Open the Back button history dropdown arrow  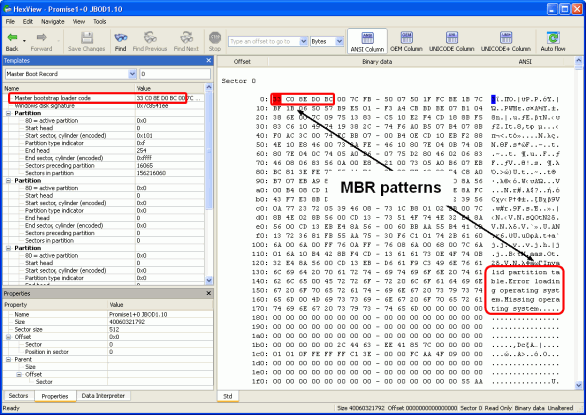[25, 41]
